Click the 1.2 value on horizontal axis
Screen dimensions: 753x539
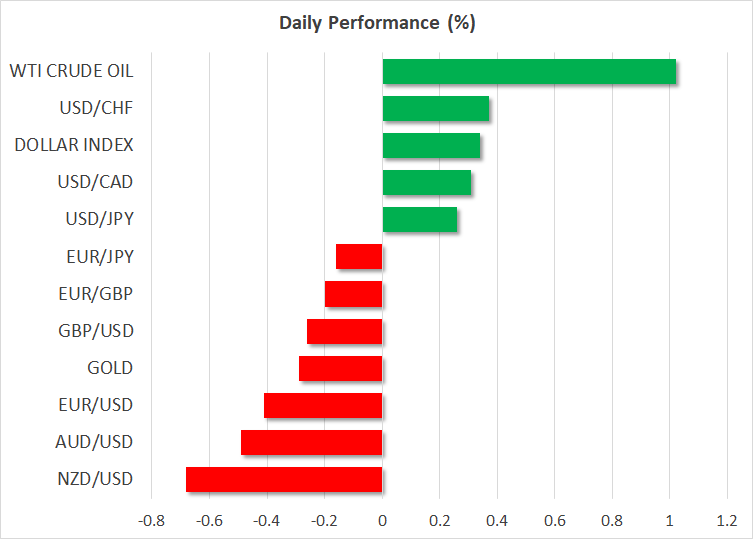click(727, 521)
